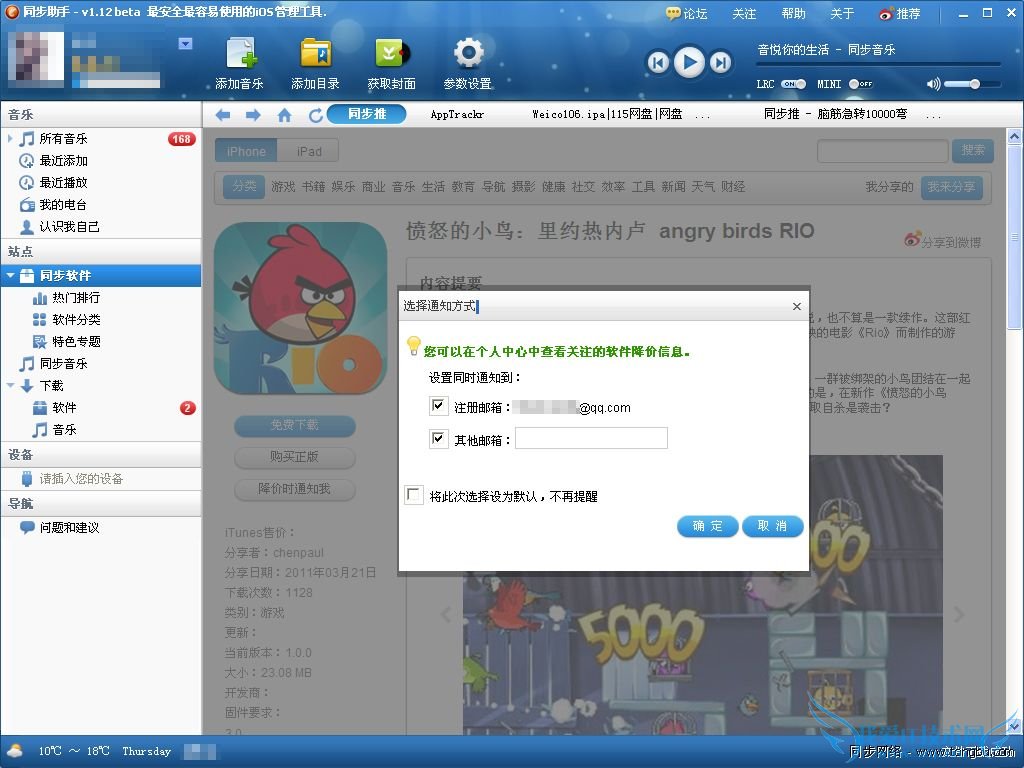Click the 获取封面 get cover icon
This screenshot has width=1024, height=768.
pyautogui.click(x=392, y=54)
